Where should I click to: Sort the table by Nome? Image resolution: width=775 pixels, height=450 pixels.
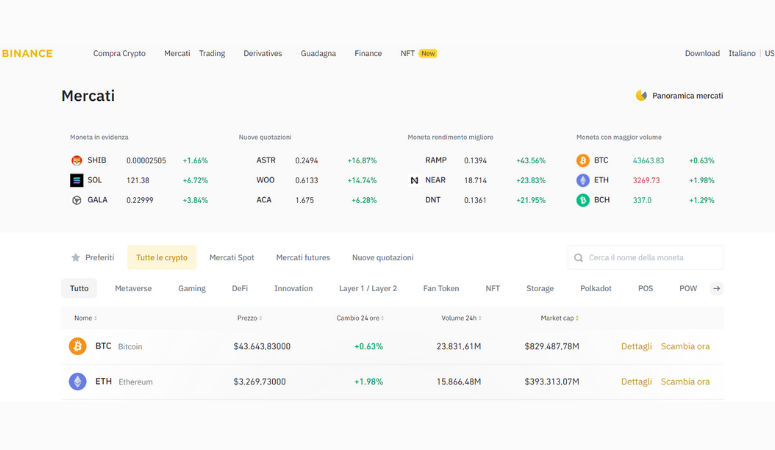(x=85, y=318)
